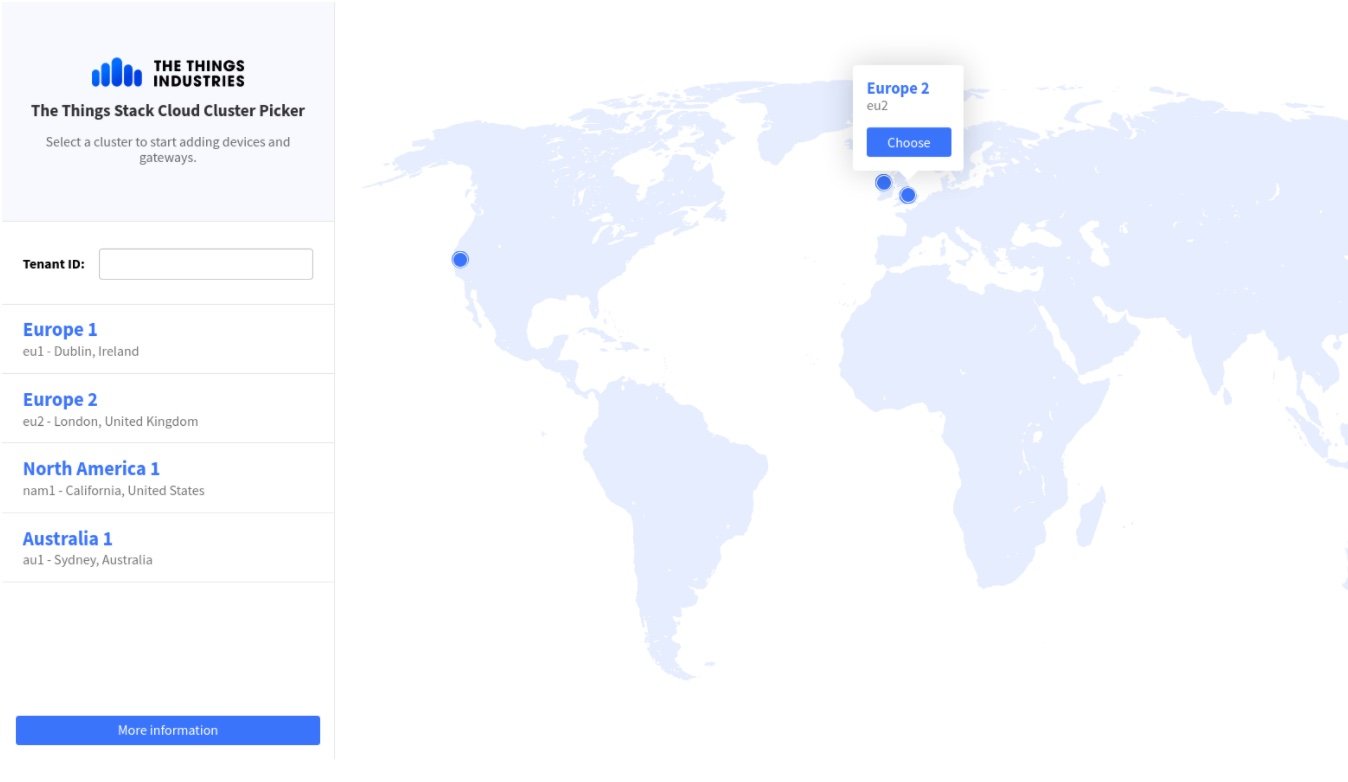The width and height of the screenshot is (1348, 782).
Task: Click the More information button
Action: point(168,731)
